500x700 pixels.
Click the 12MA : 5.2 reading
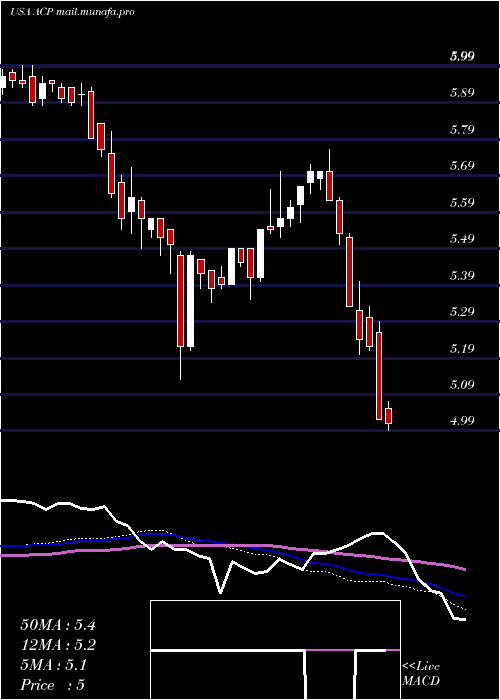click(58, 645)
